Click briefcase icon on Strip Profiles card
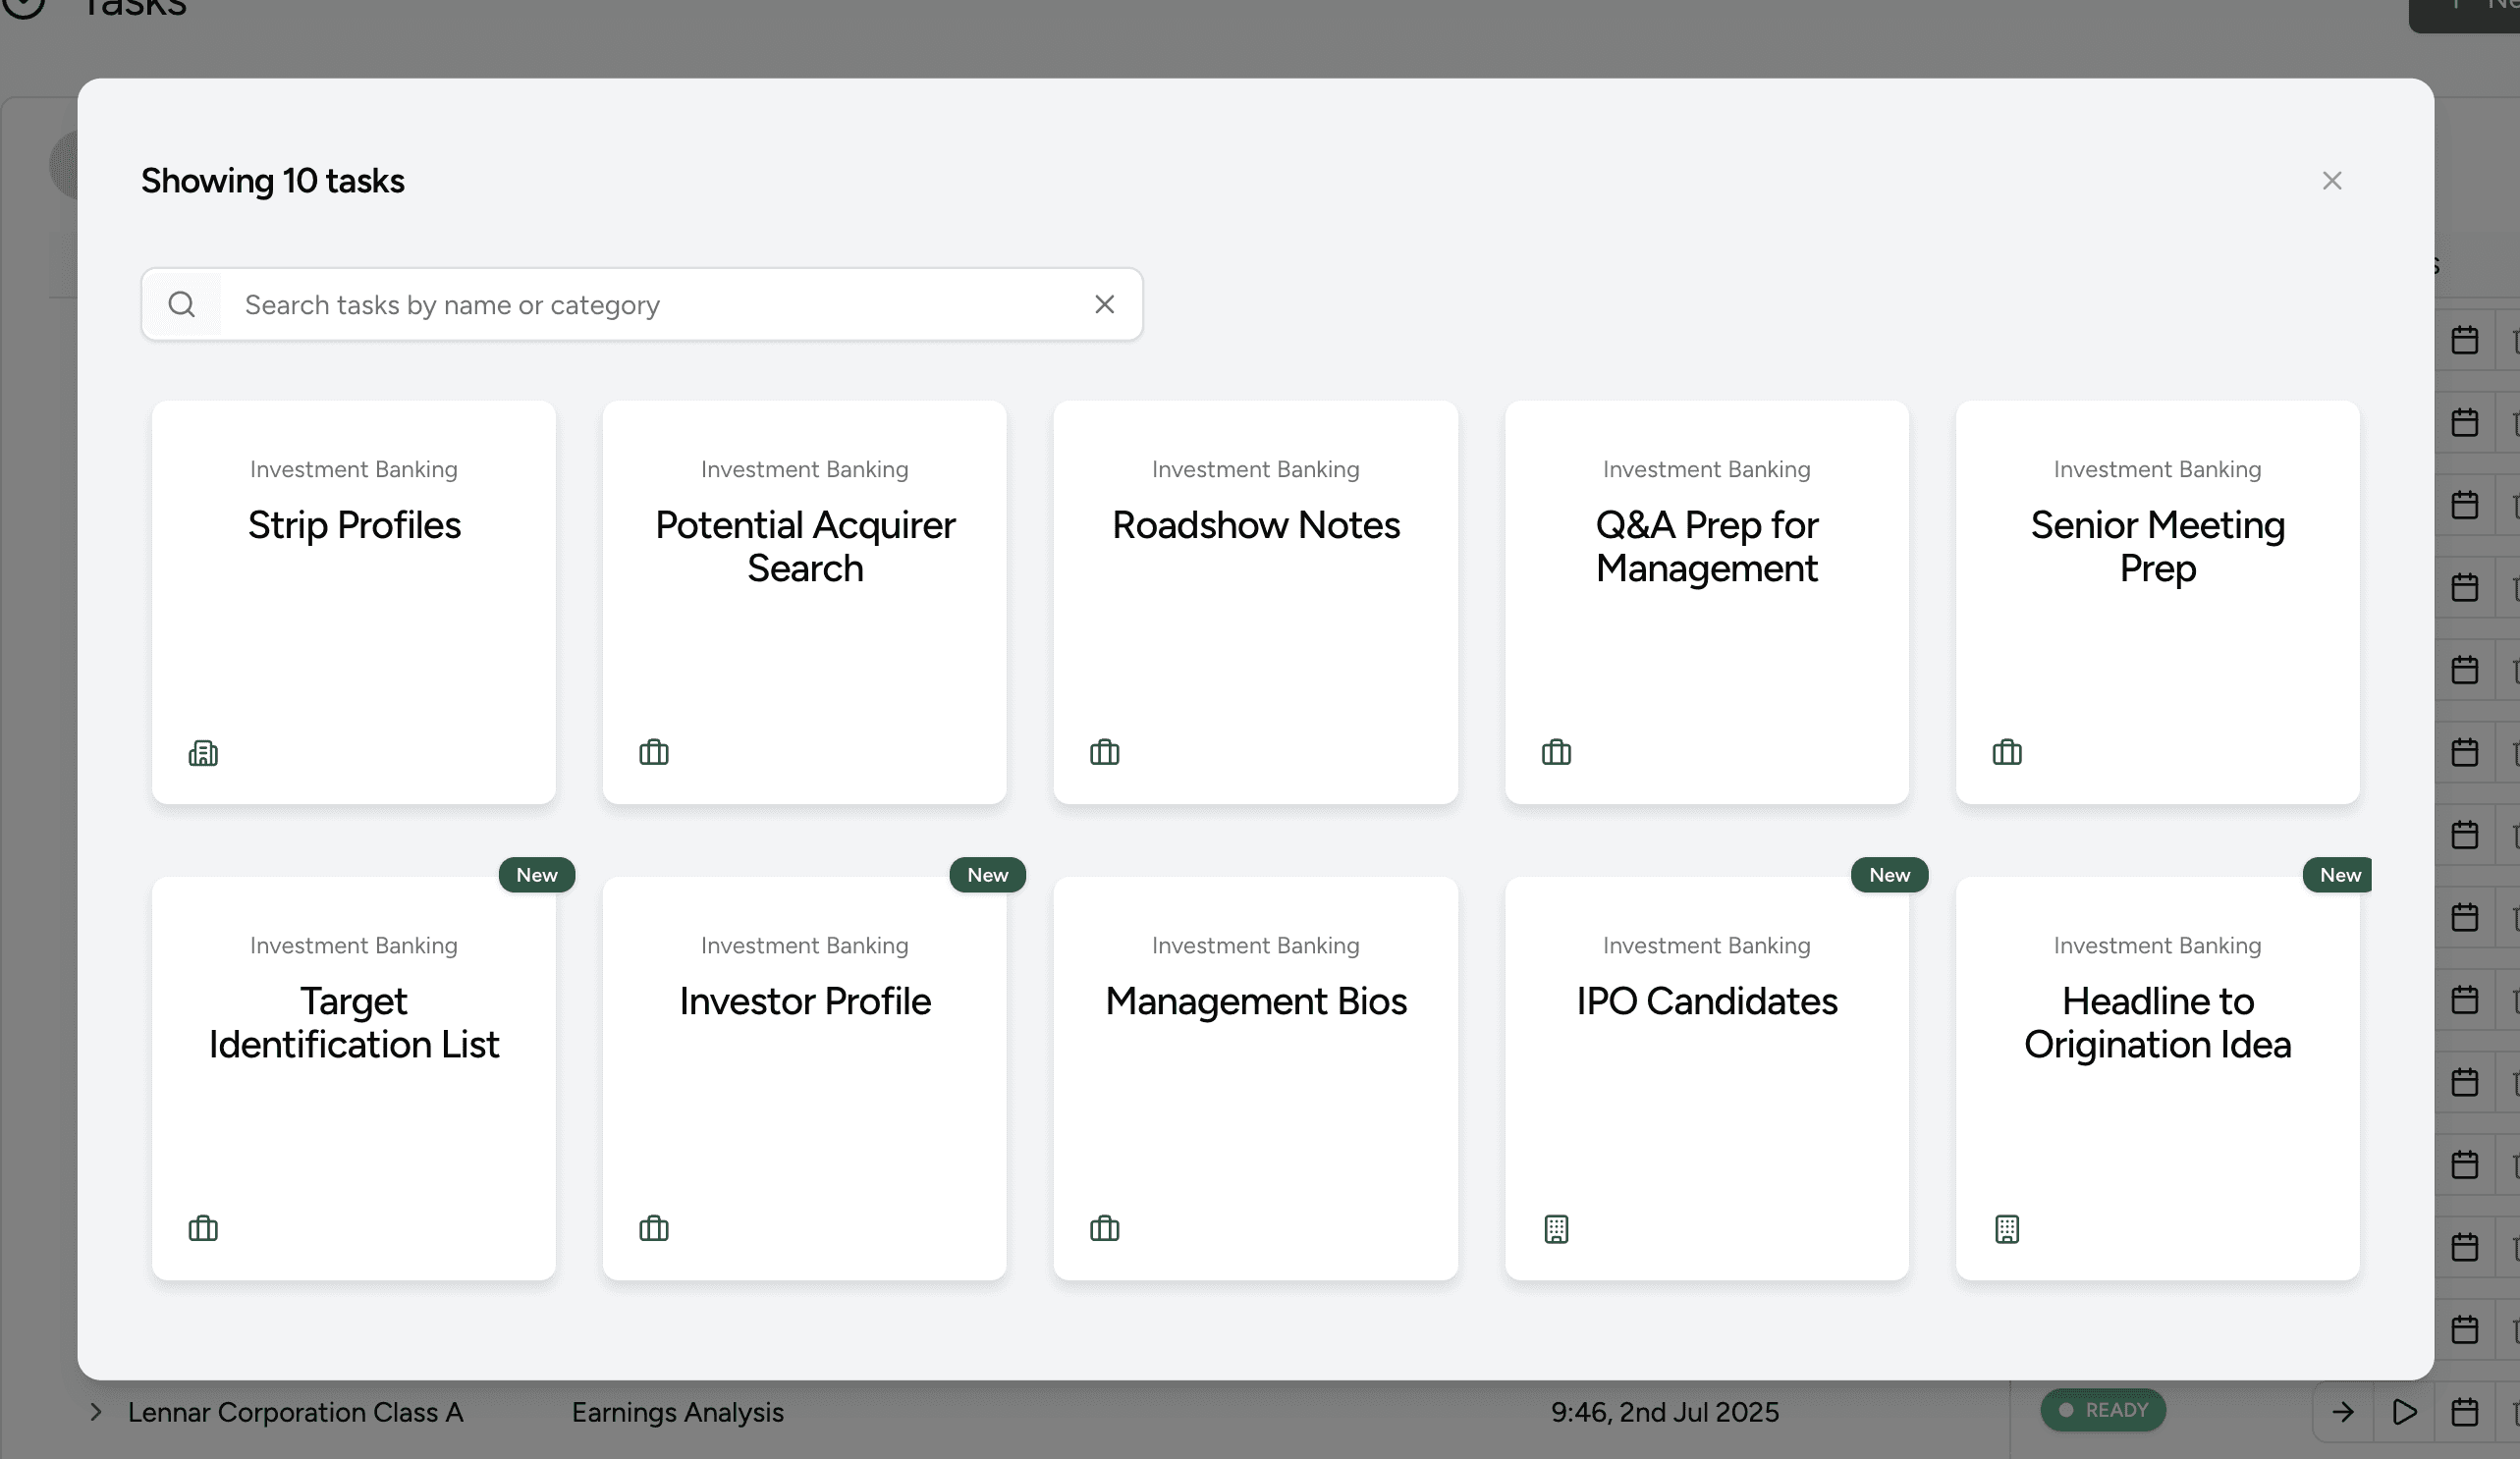The width and height of the screenshot is (2520, 1459). coord(203,752)
